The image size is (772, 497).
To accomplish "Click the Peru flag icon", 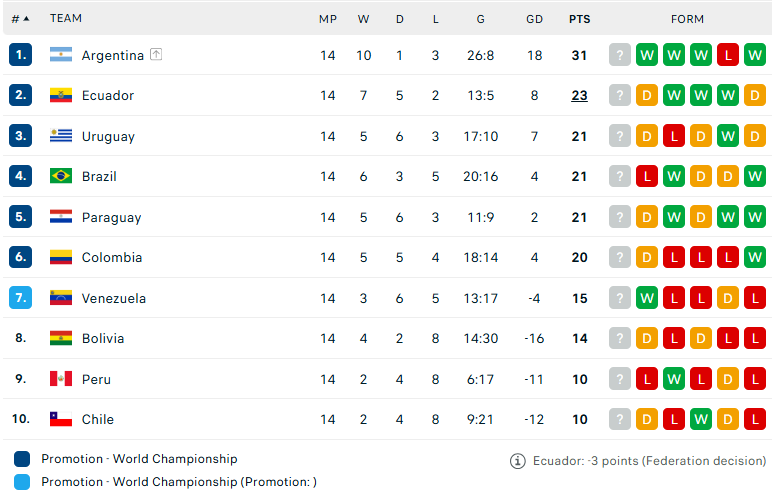I will pos(61,379).
